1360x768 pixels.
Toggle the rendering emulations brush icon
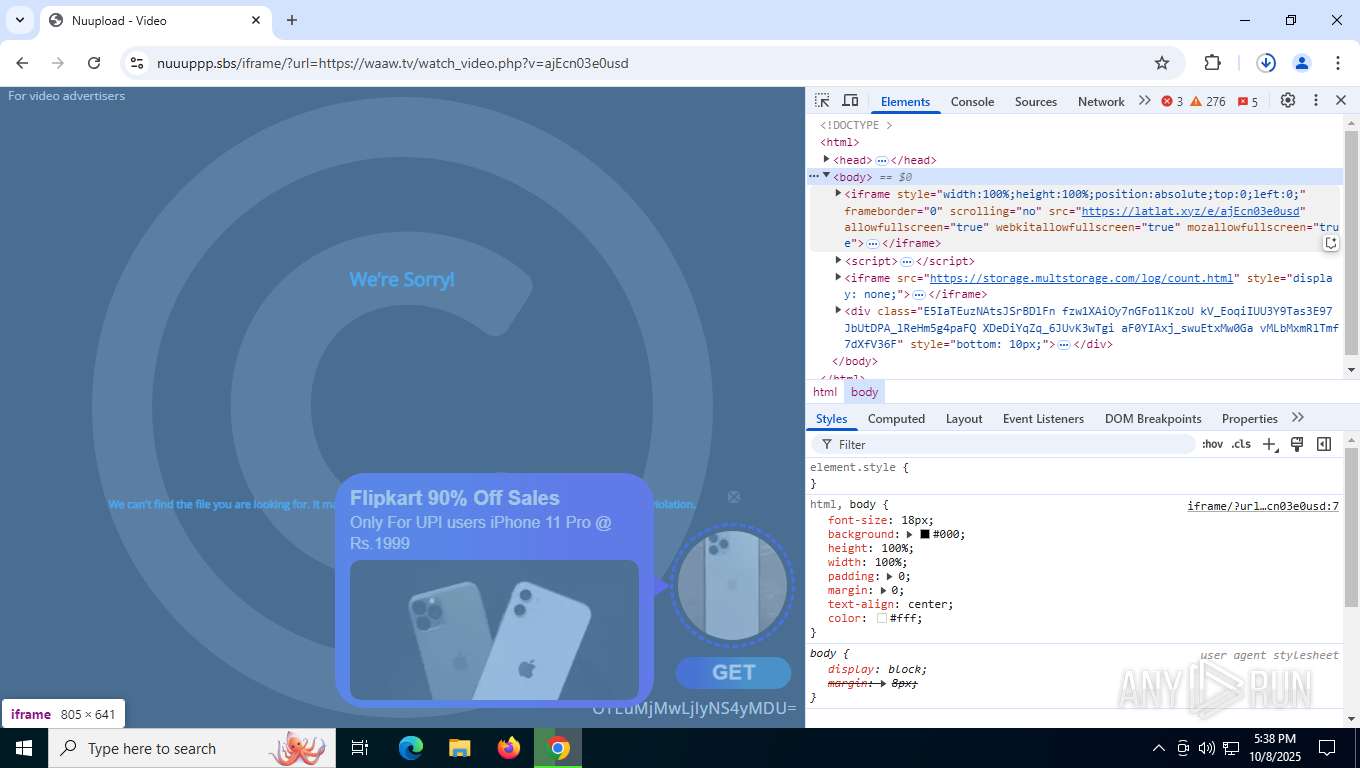pyautogui.click(x=1297, y=444)
